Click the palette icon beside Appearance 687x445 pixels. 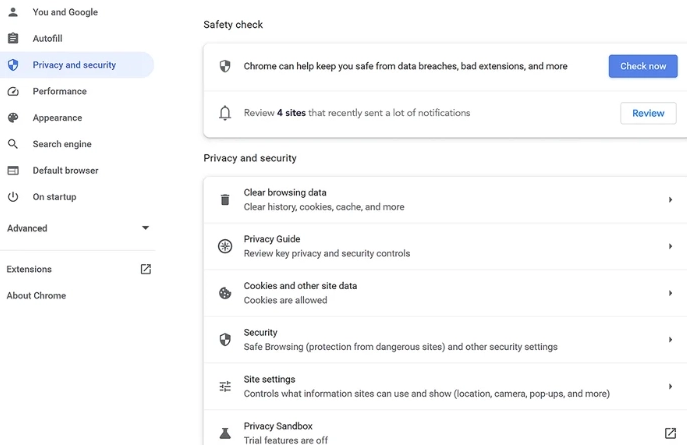pos(13,117)
